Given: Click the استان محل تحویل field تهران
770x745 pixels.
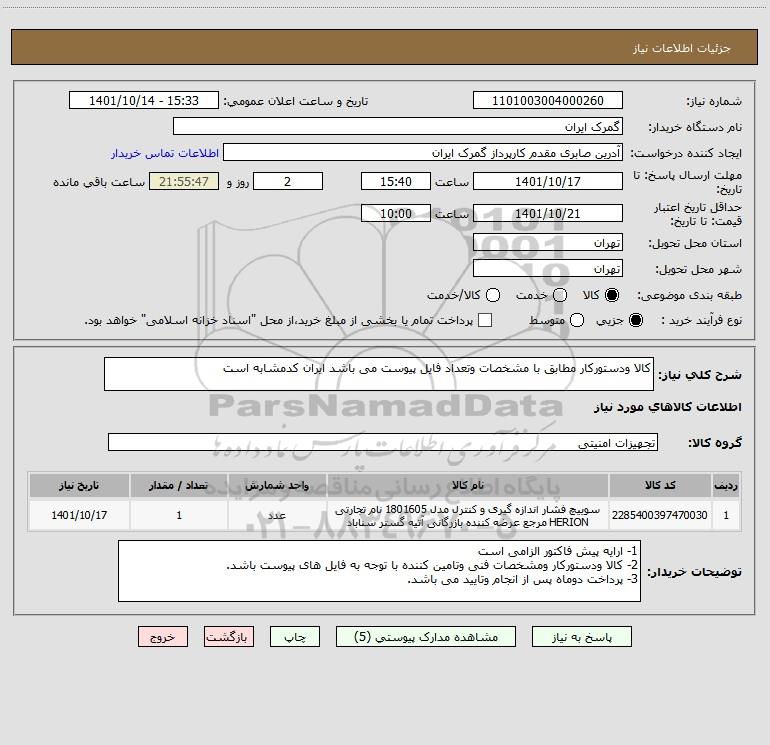Looking at the screenshot, I should pyautogui.click(x=548, y=243).
